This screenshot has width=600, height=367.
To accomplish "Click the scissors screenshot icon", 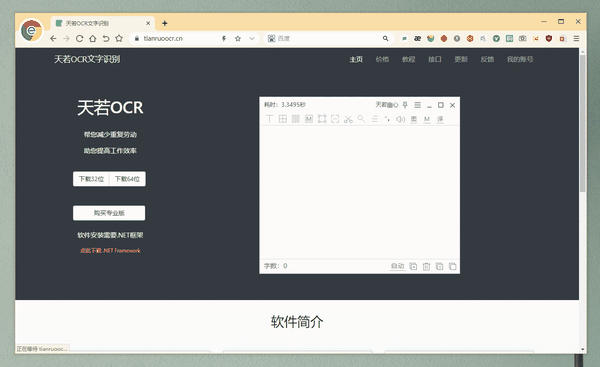I will pos(348,119).
